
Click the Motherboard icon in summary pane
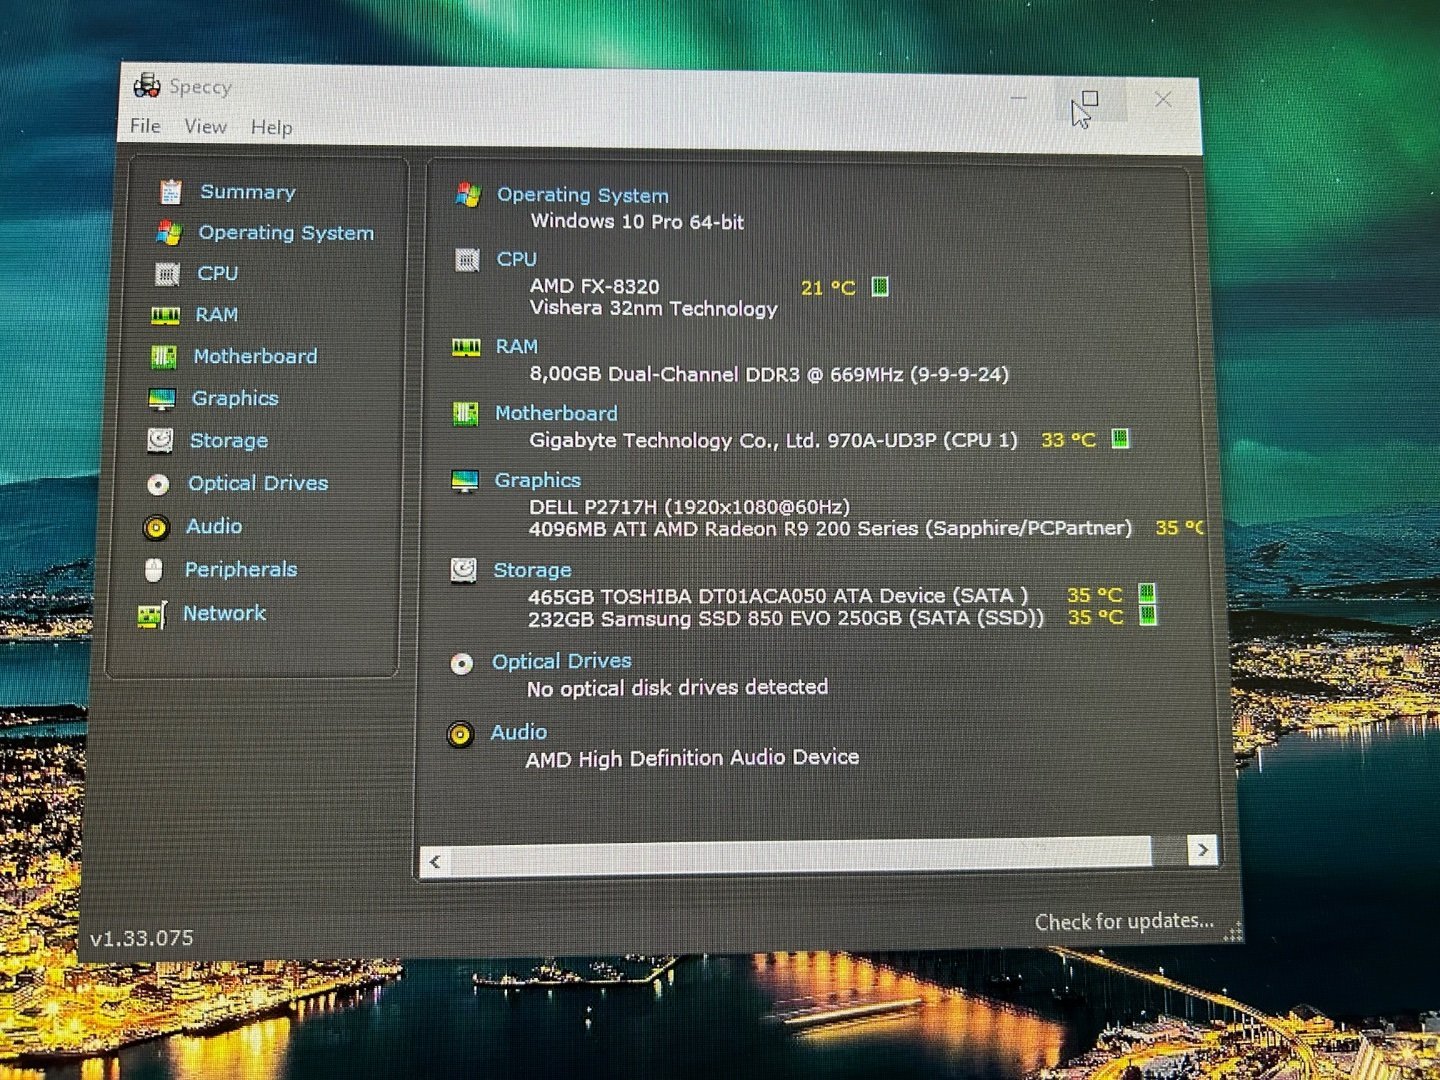tap(465, 413)
